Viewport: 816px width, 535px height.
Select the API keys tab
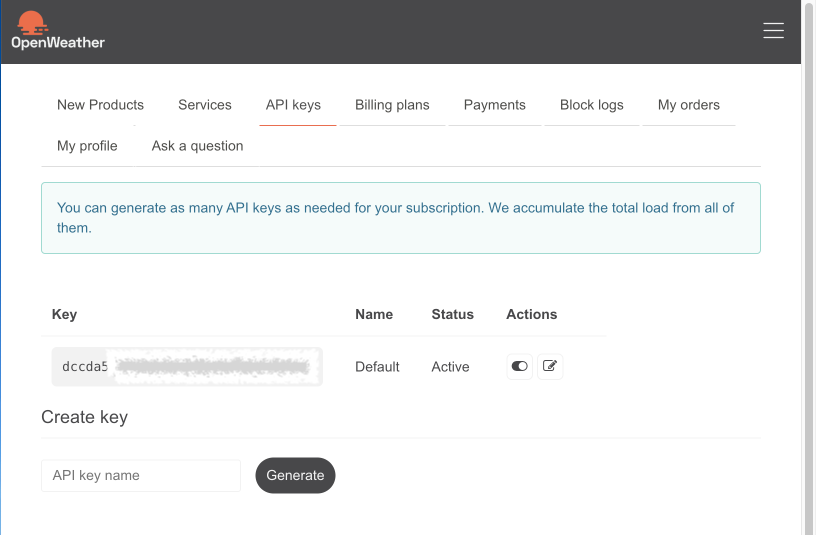tap(293, 105)
